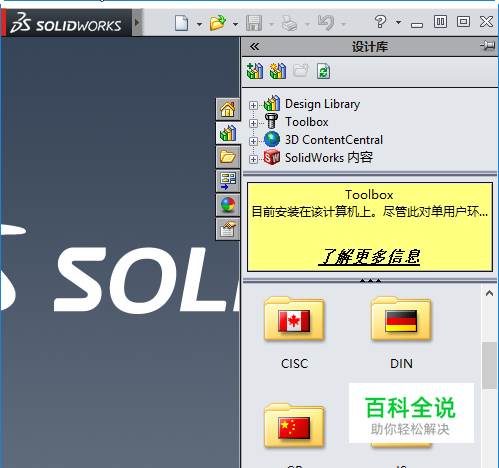Refresh the Design Library
The height and width of the screenshot is (468, 499).
click(323, 71)
